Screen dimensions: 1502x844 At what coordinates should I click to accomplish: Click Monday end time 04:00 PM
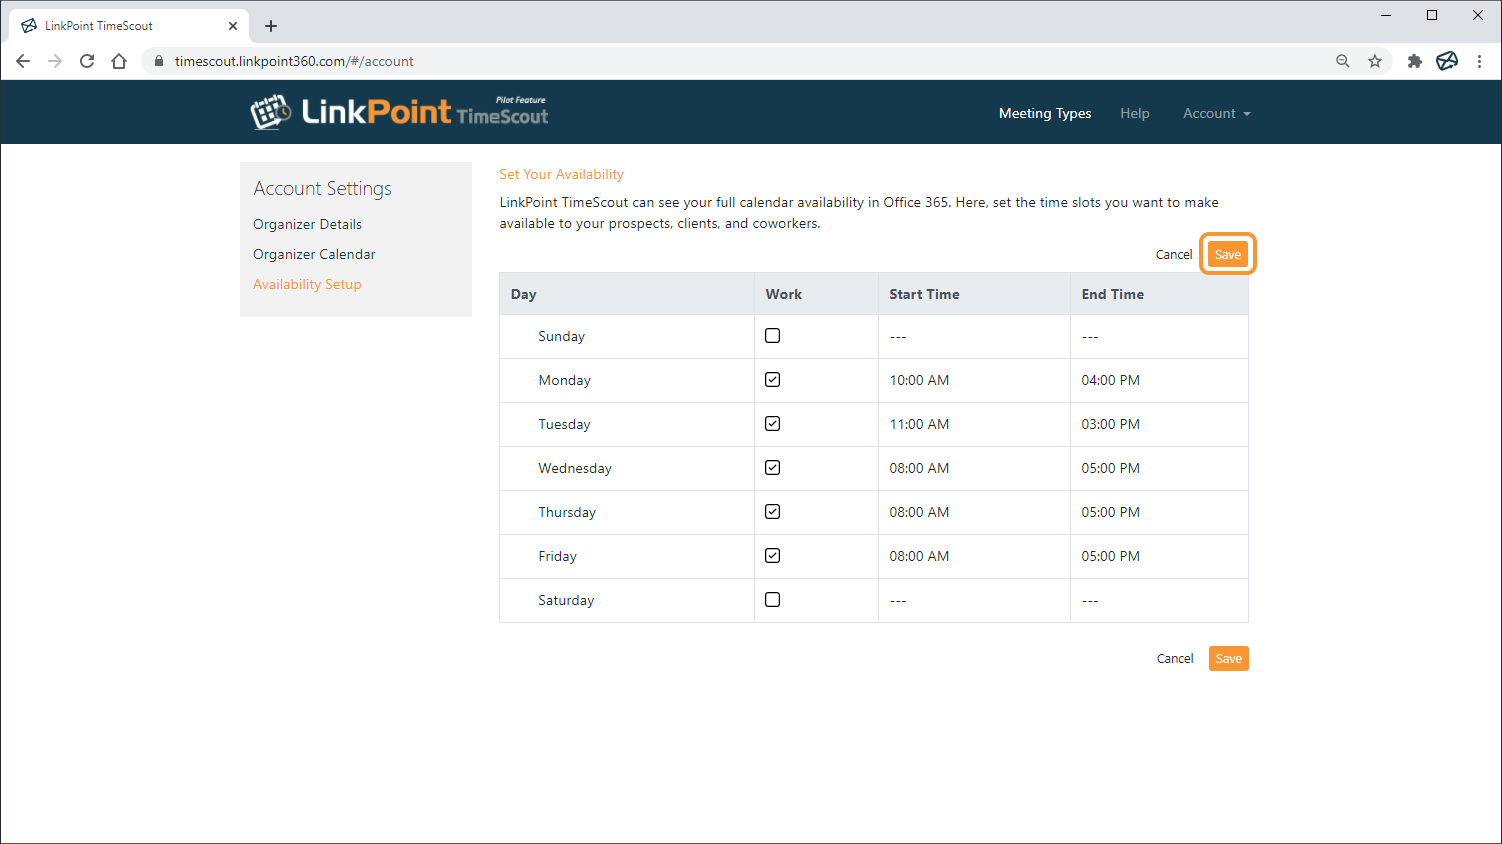tap(1110, 380)
